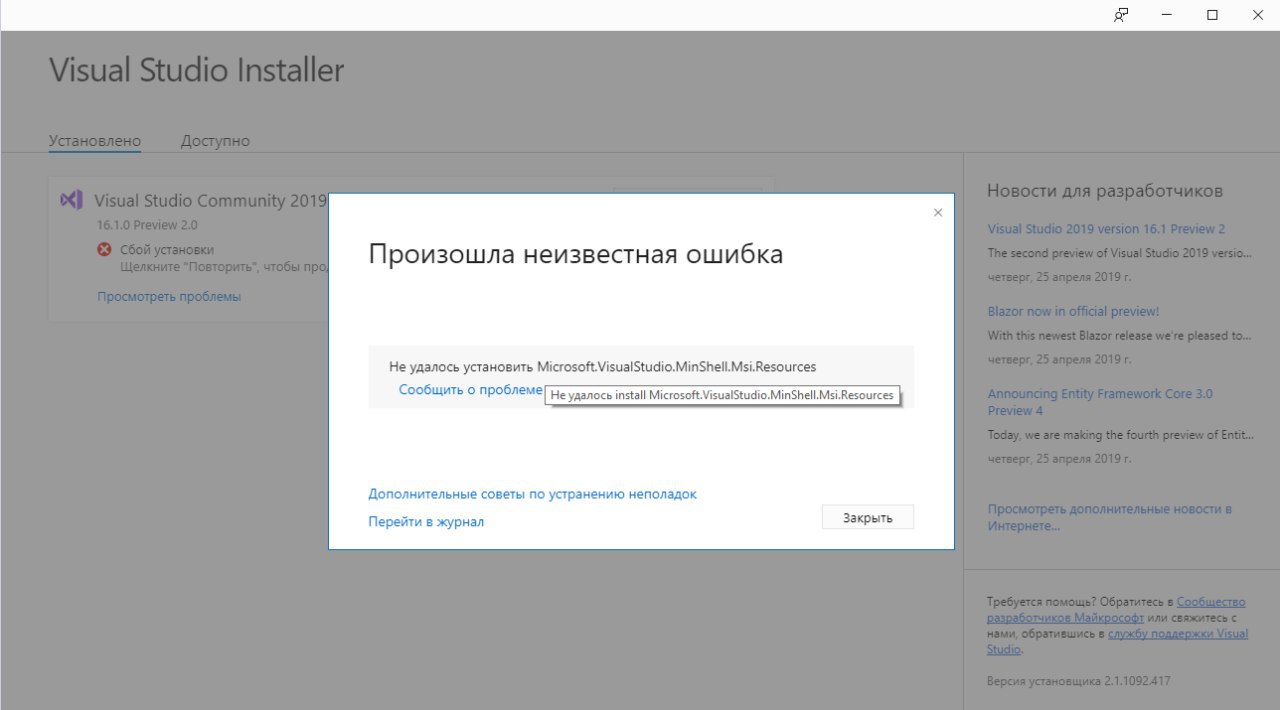Click the Просмотреть проблемы link
This screenshot has height=710, width=1280.
(x=169, y=297)
